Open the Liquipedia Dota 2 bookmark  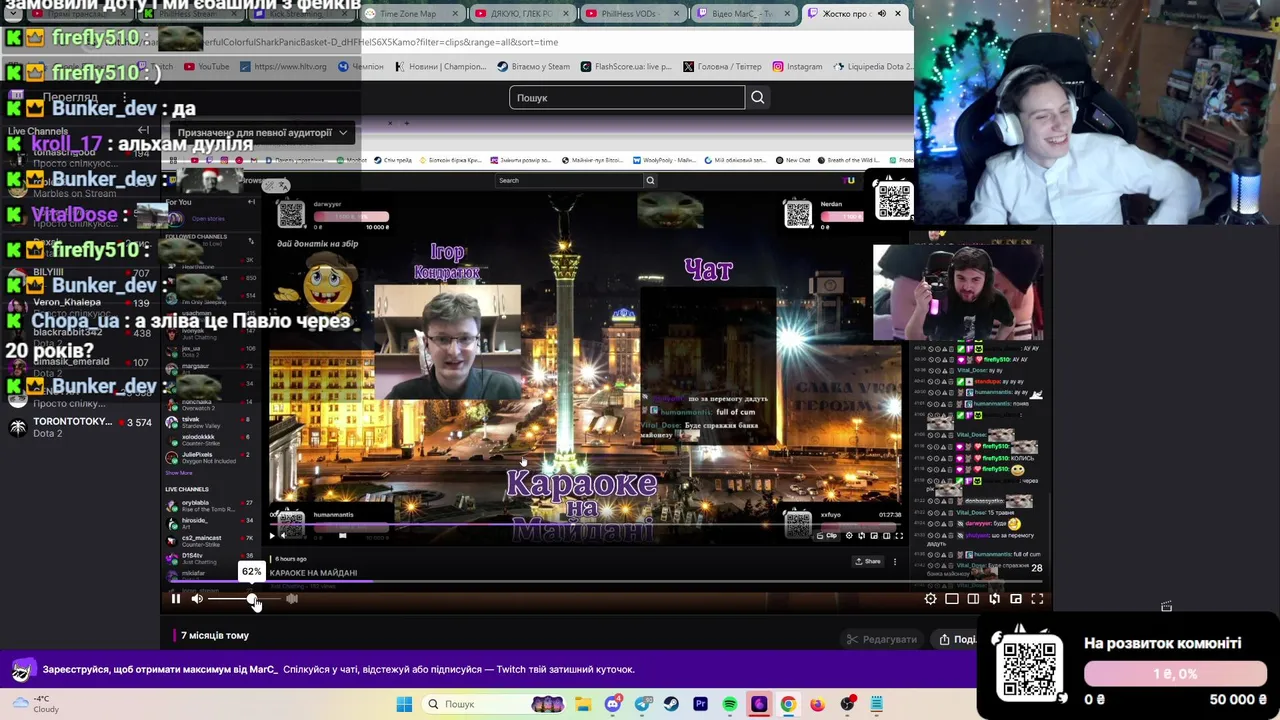pyautogui.click(x=872, y=66)
